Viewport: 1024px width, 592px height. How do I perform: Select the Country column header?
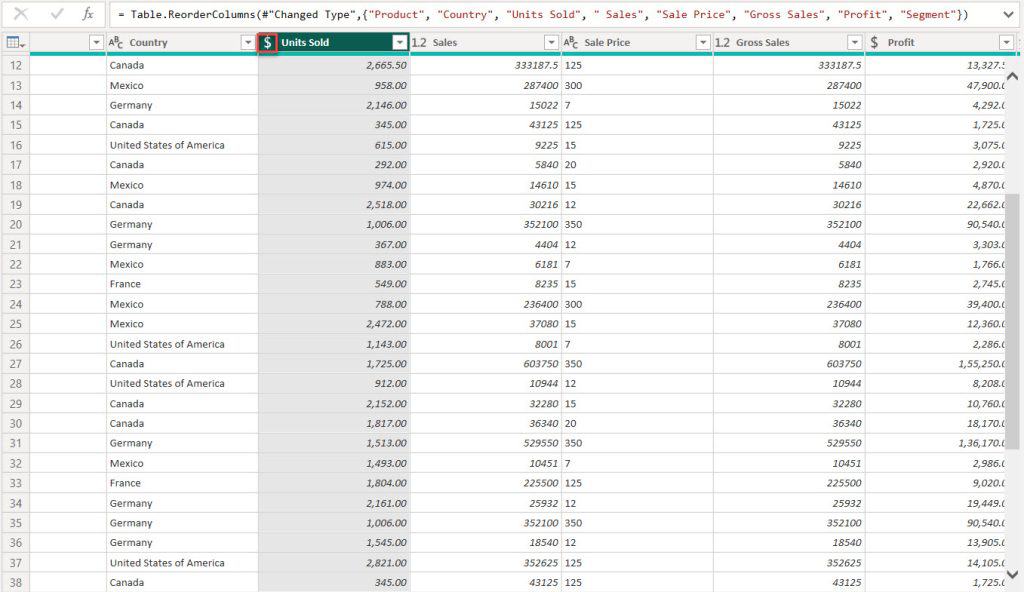182,42
